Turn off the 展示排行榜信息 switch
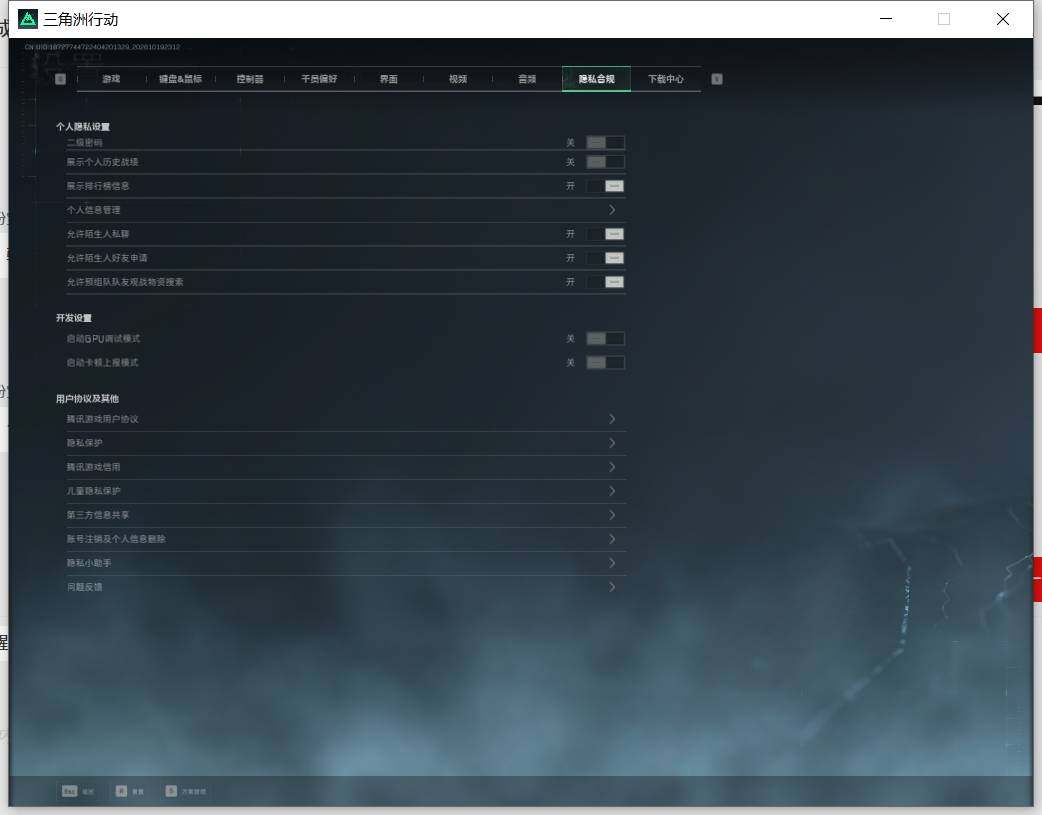Image resolution: width=1042 pixels, height=815 pixels. (x=605, y=186)
